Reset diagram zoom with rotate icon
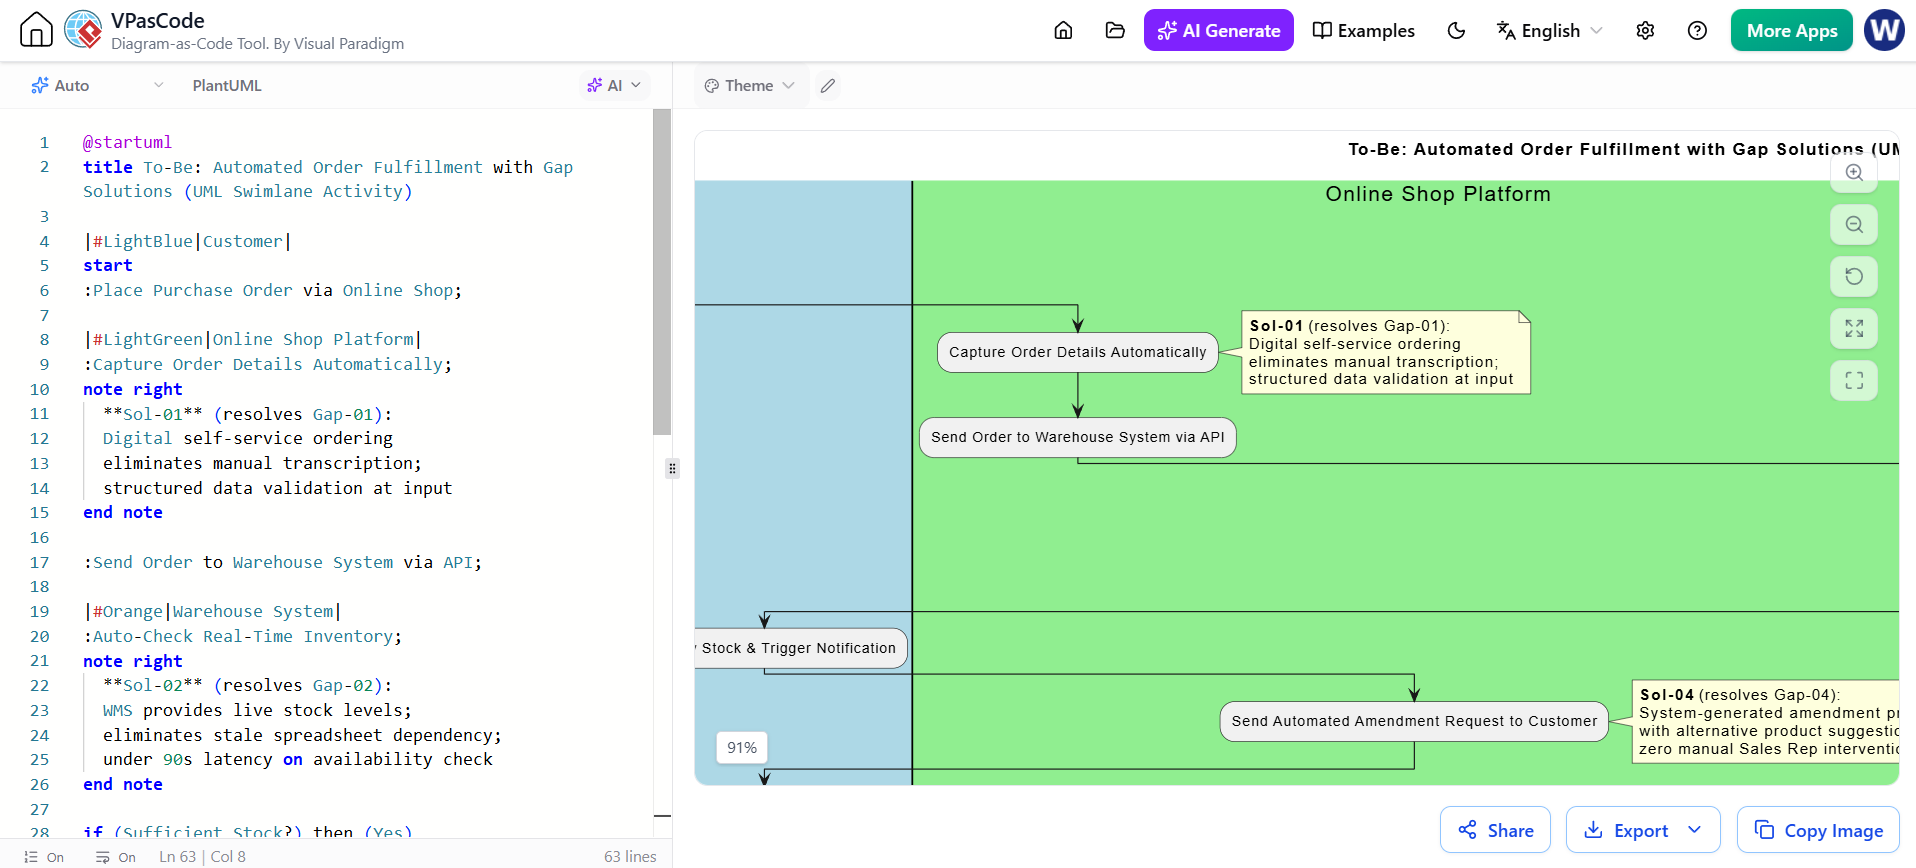Screen dimensions: 1916x868 1854,276
